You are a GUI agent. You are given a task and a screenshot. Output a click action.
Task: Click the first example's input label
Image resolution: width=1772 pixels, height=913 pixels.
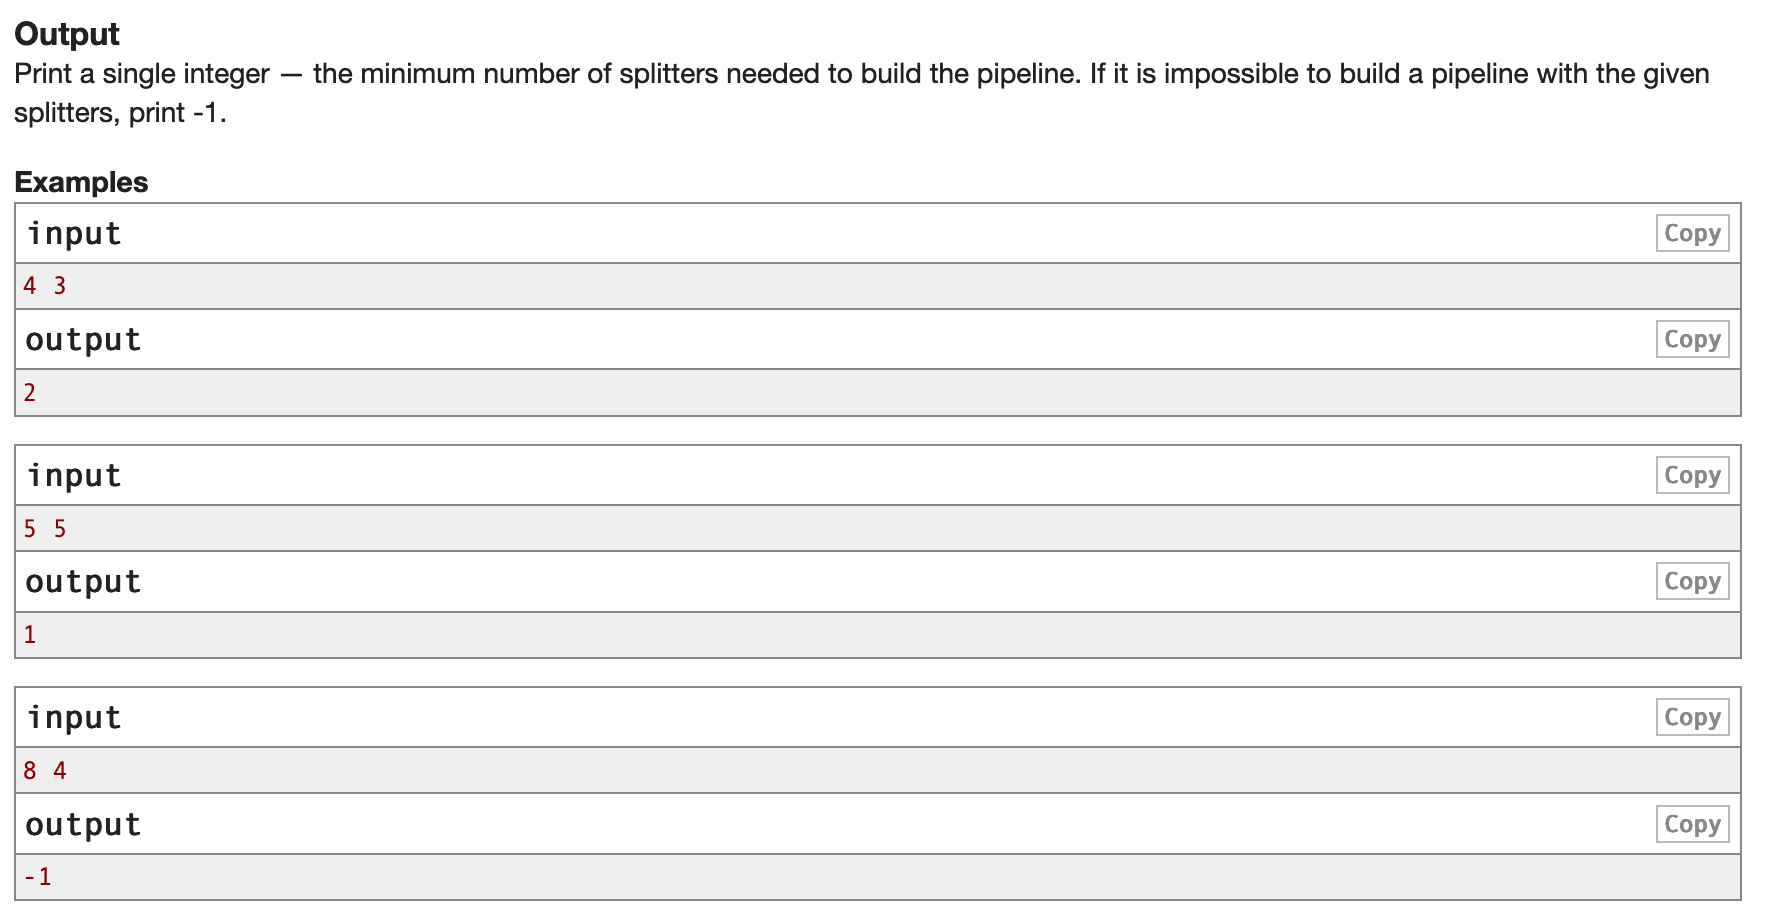click(x=74, y=232)
